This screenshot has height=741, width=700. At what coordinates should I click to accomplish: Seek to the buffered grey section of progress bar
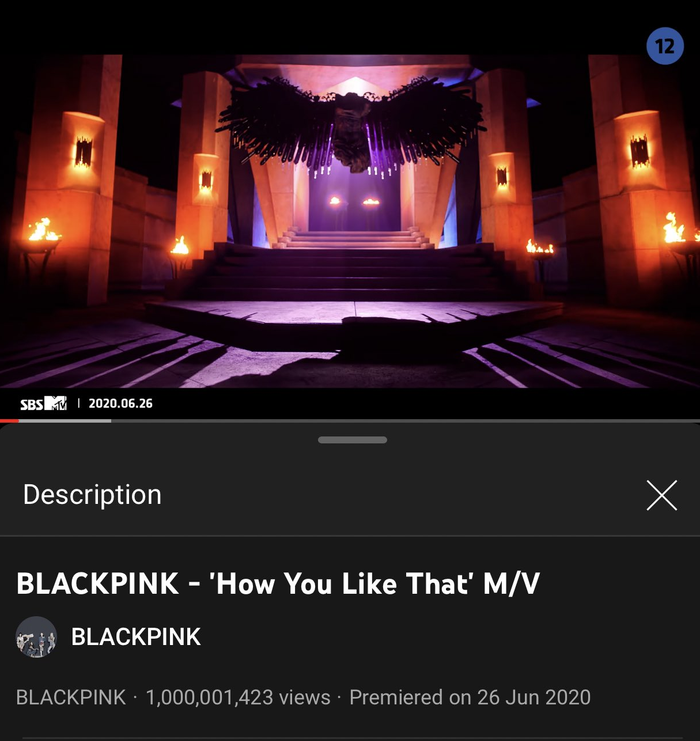[x=65, y=421]
